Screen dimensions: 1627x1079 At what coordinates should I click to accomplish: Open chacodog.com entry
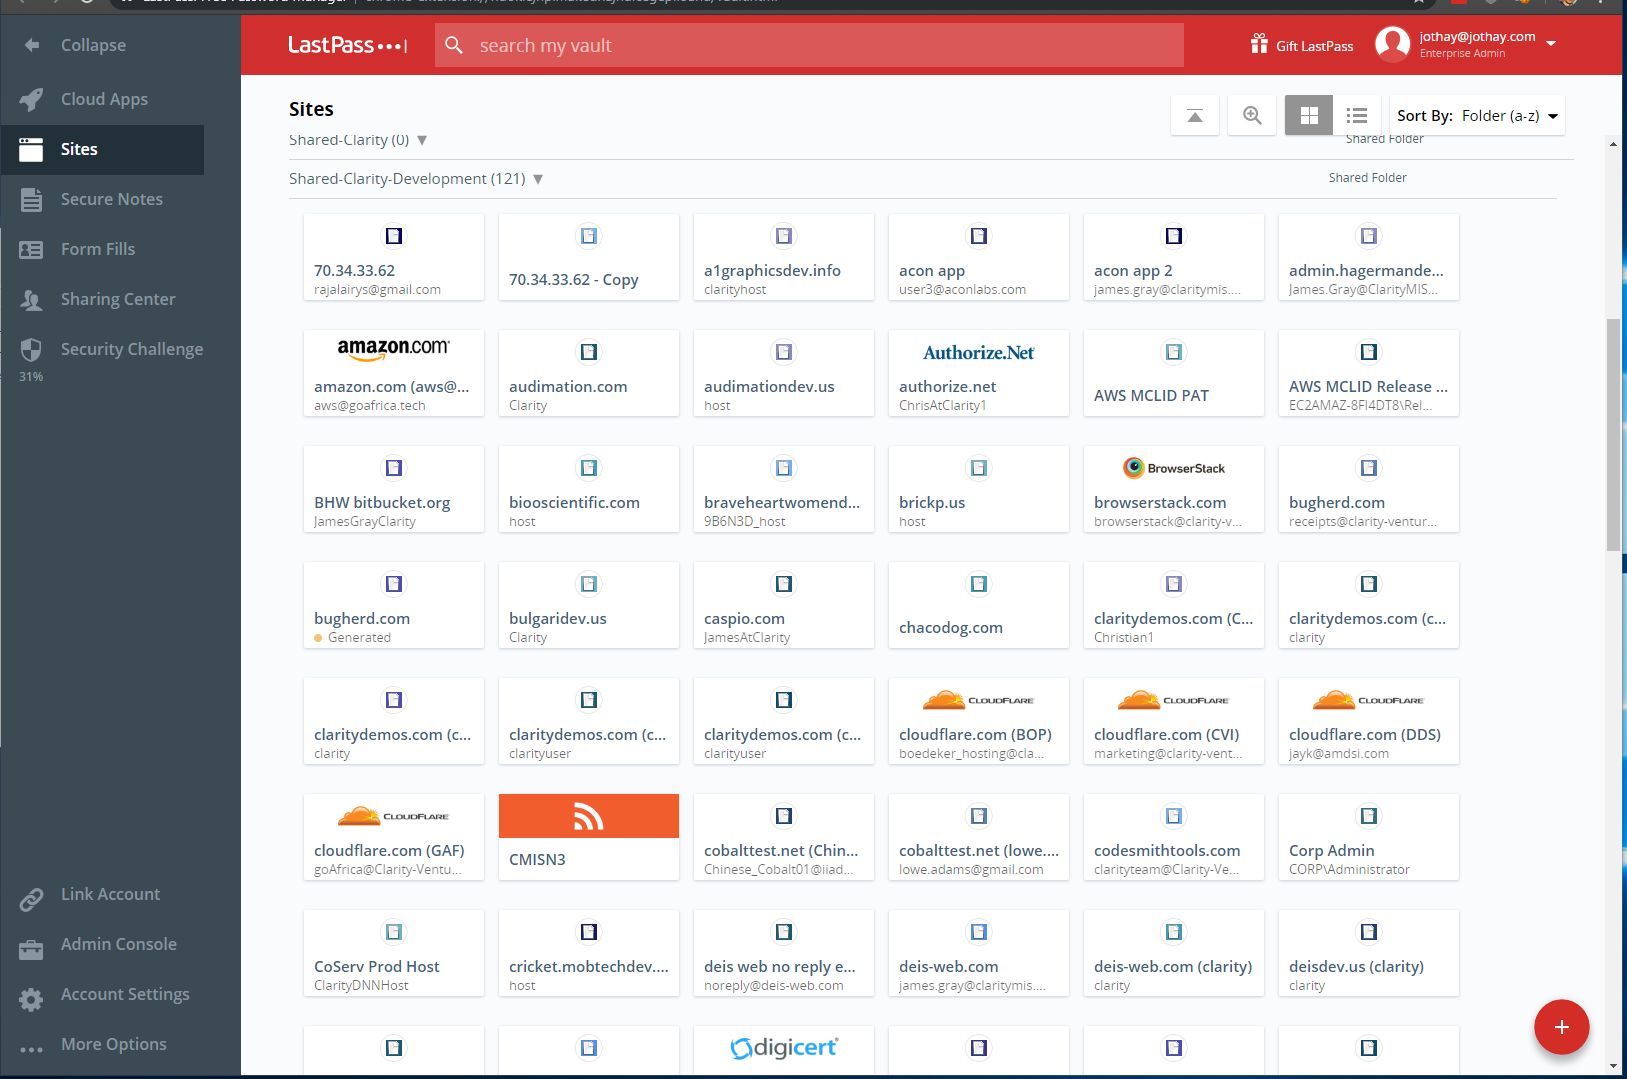[x=979, y=605]
